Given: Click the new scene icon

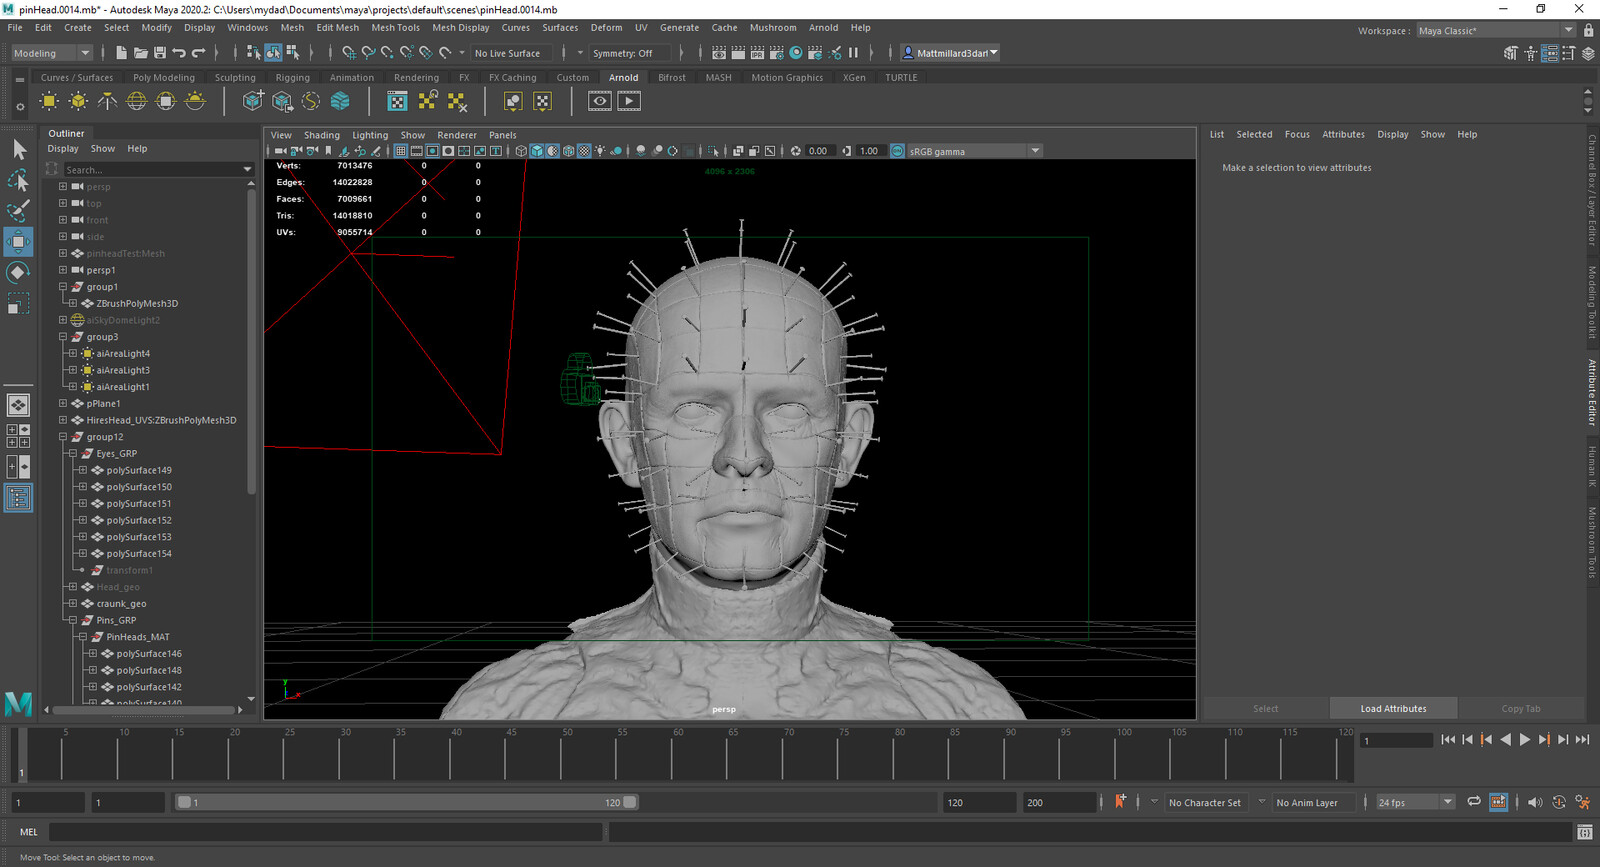Looking at the screenshot, I should 122,53.
